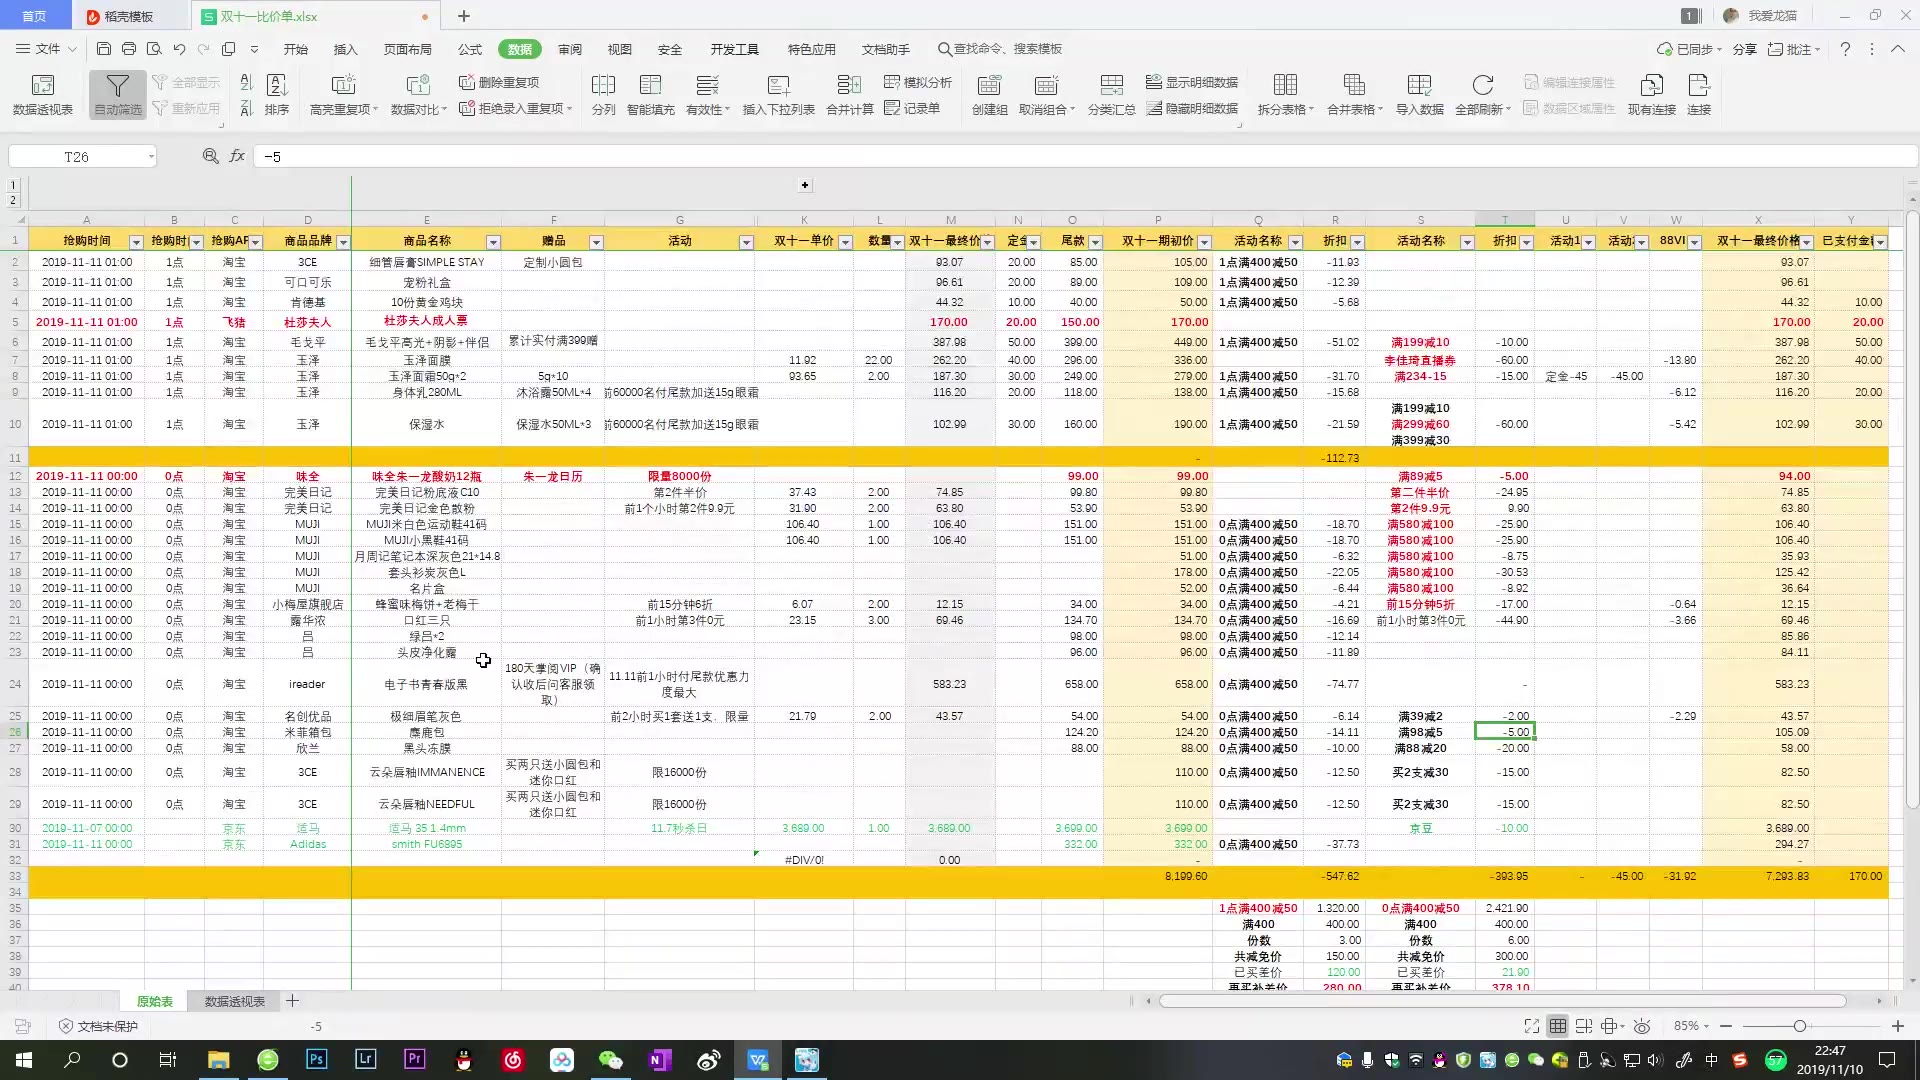This screenshot has height=1080, width=1920.
Task: Click 创建组 create group icon
Action: point(989,95)
